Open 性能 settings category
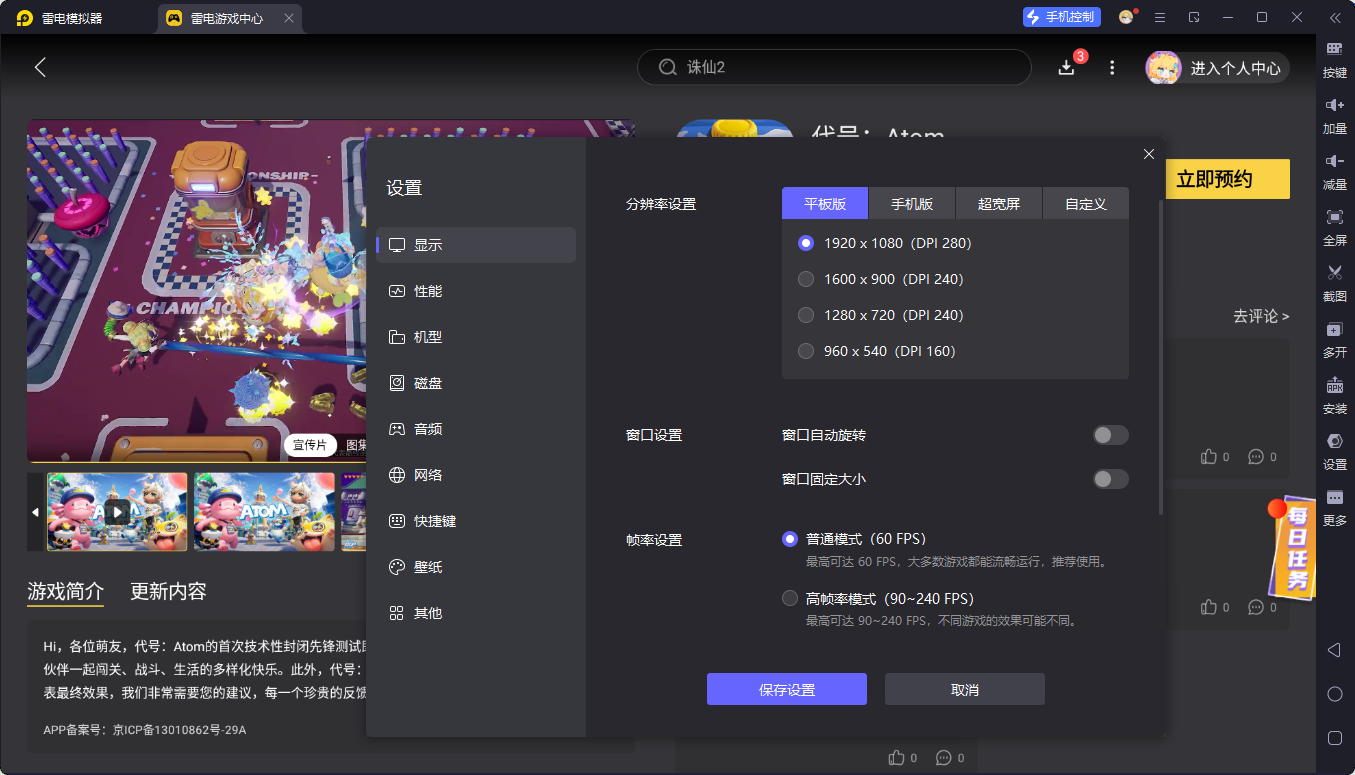 (x=476, y=291)
